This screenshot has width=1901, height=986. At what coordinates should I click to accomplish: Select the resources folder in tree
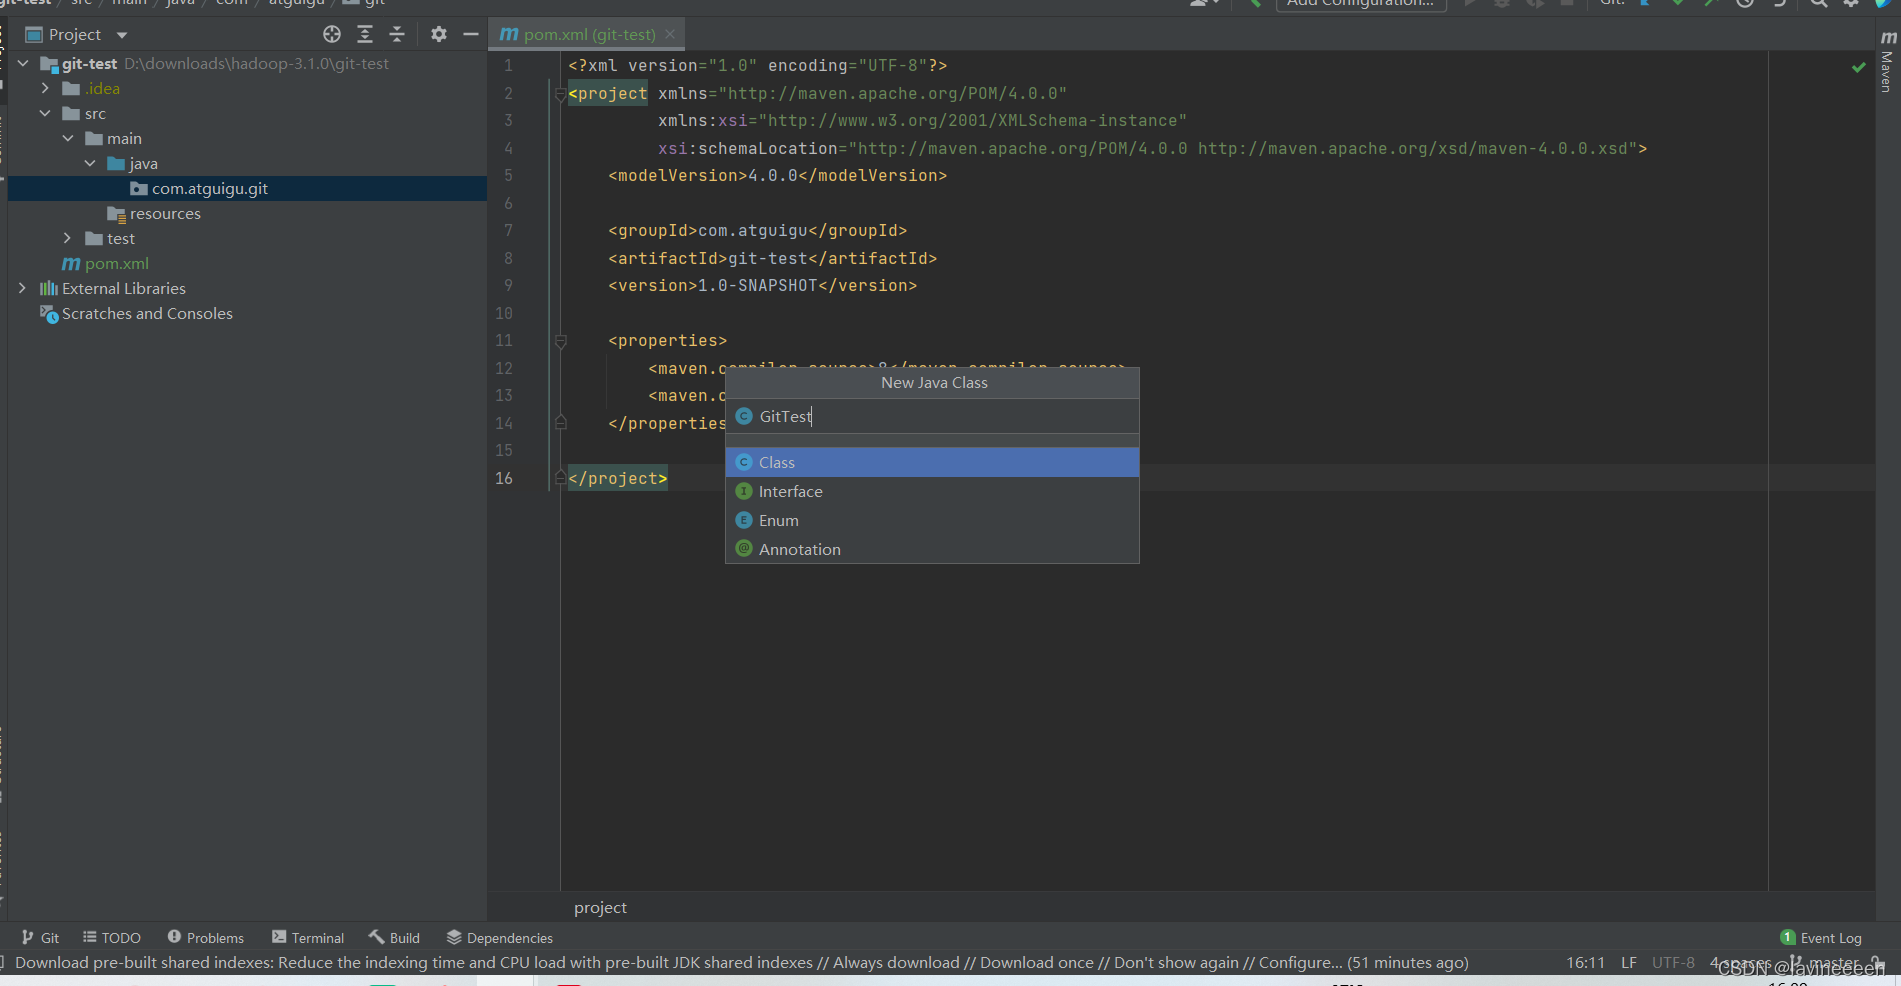[154, 213]
